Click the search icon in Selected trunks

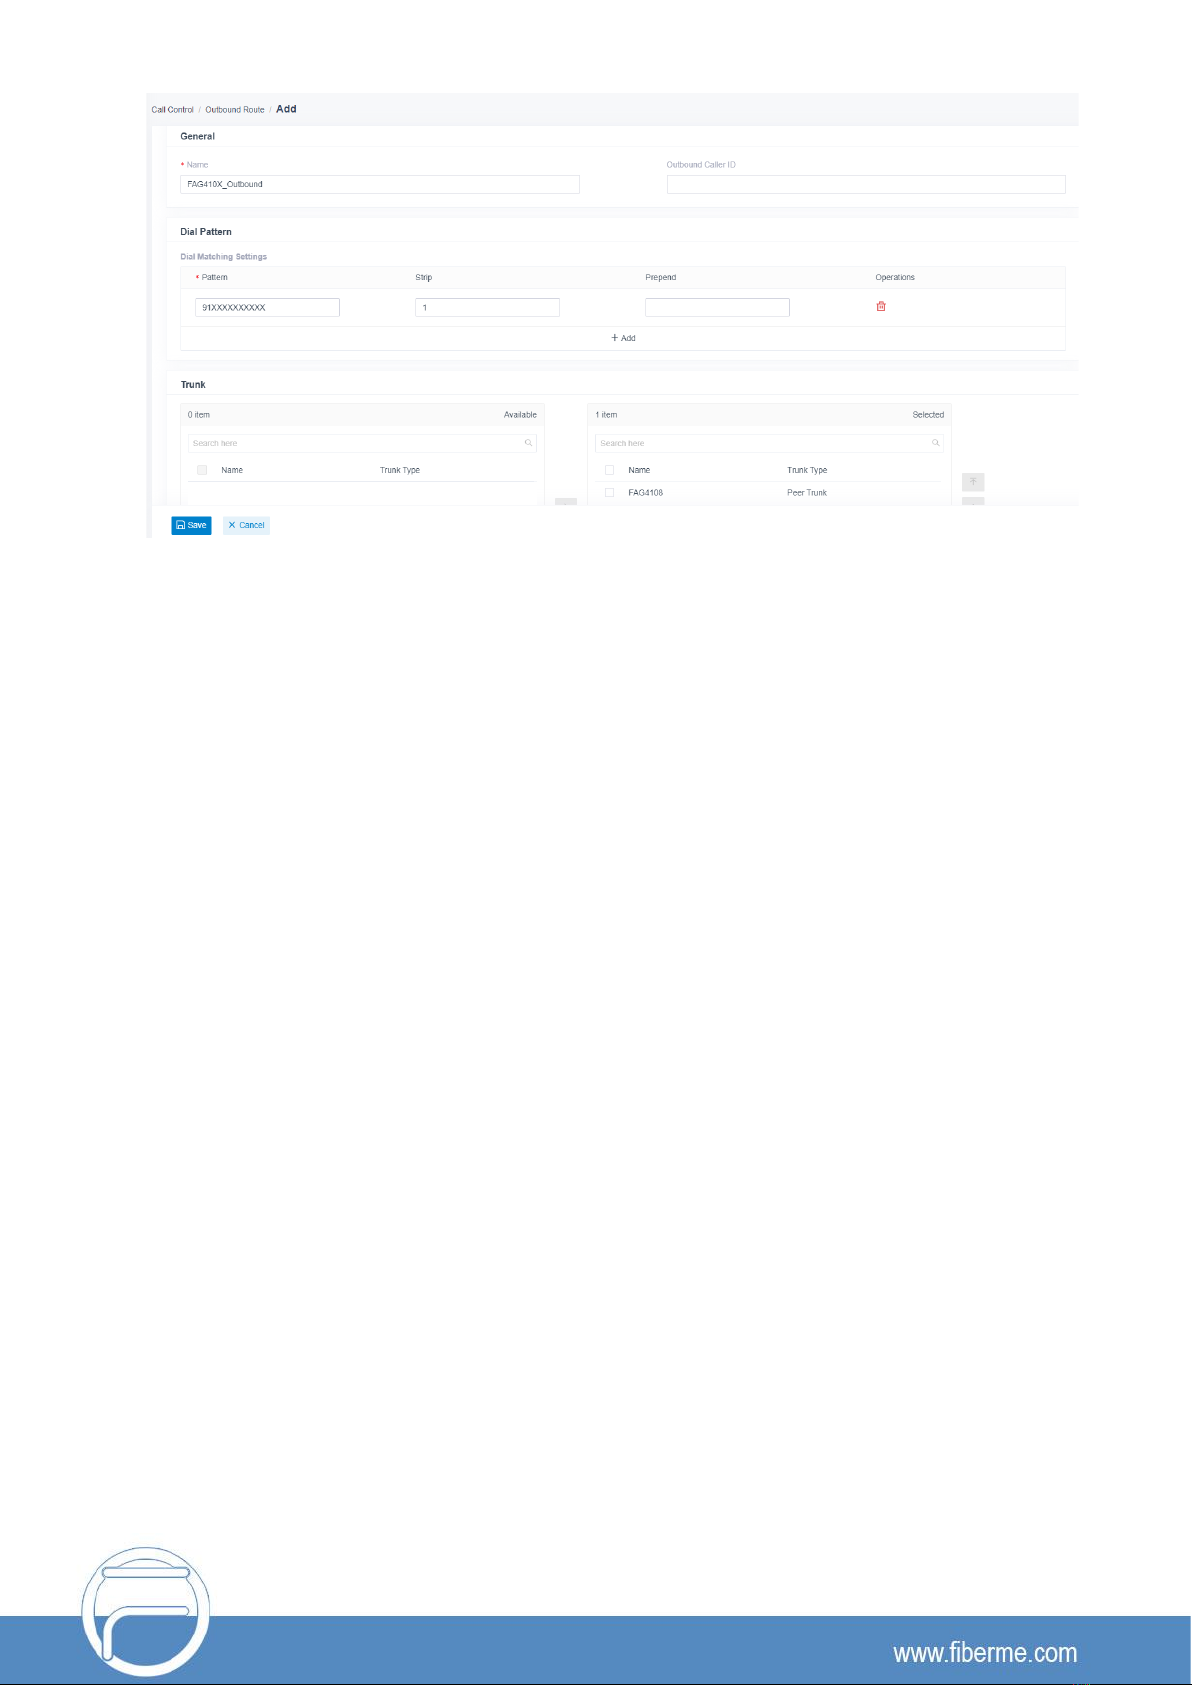click(x=935, y=443)
